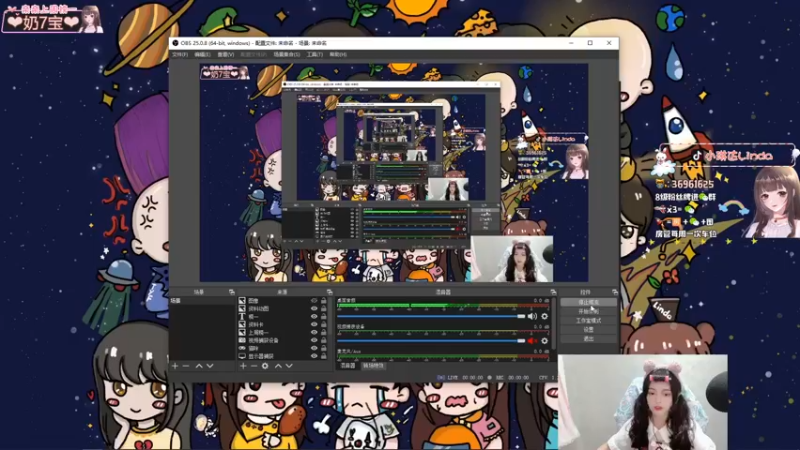Move the scene up with the up arrow
The image size is (800, 450).
pos(199,366)
